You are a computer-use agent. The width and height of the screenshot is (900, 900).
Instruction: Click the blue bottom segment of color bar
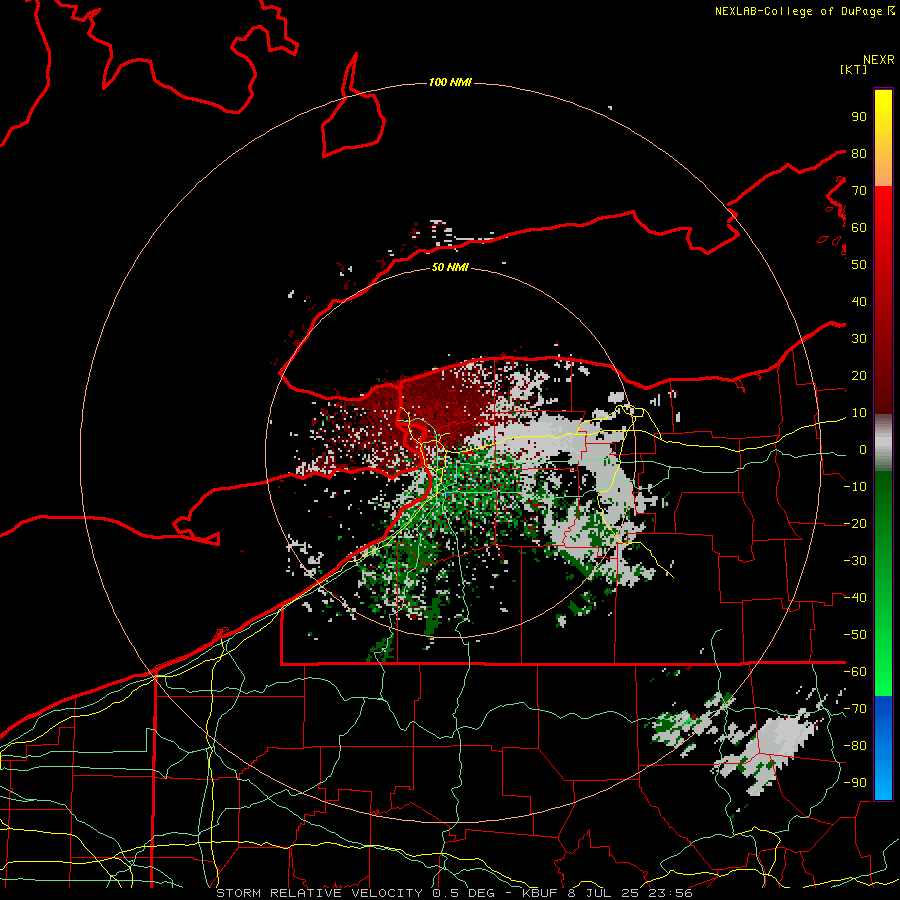(883, 748)
